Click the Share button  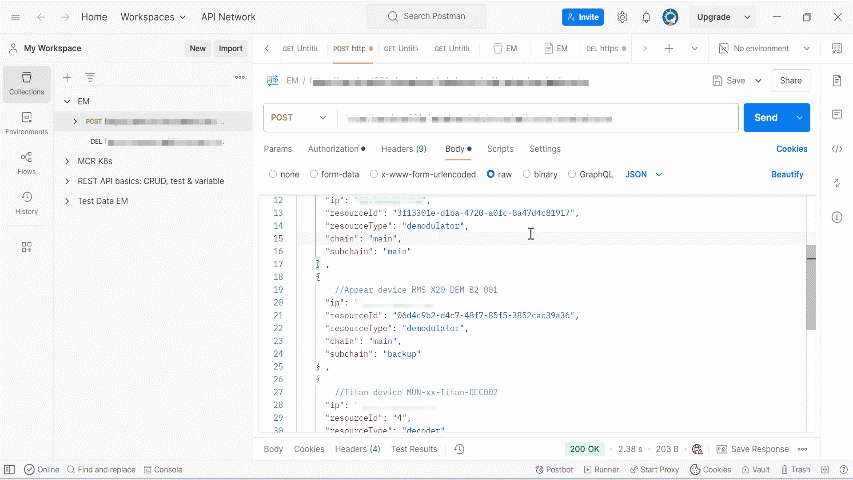pos(790,81)
